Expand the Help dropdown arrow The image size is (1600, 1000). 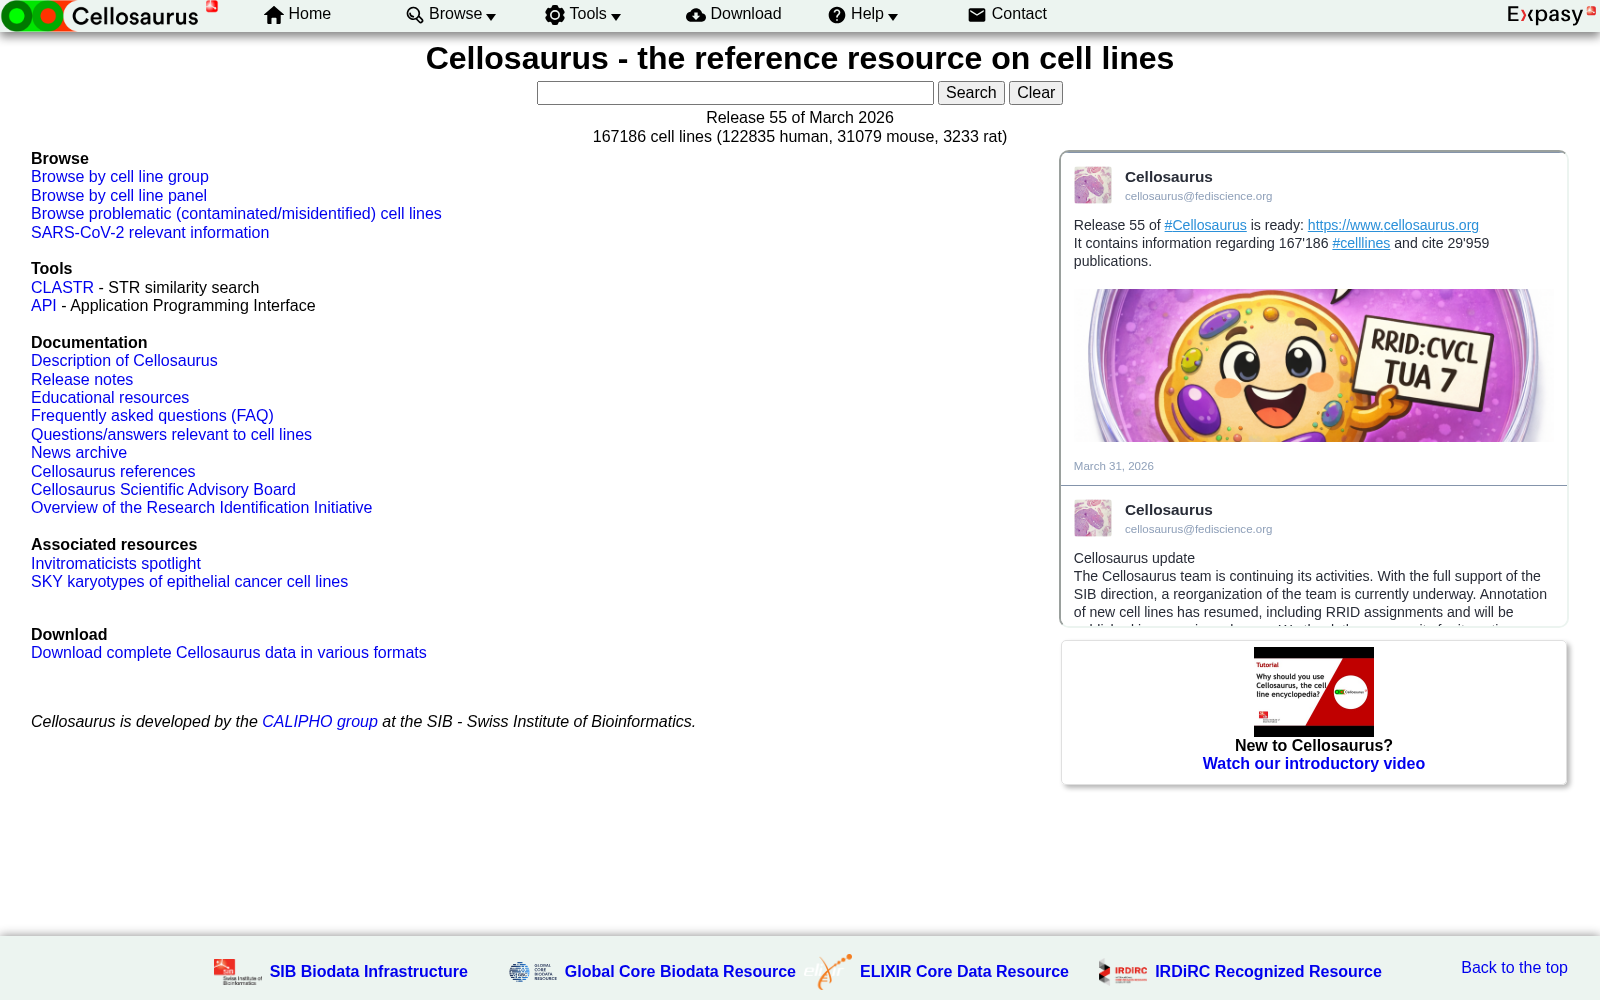click(x=893, y=17)
